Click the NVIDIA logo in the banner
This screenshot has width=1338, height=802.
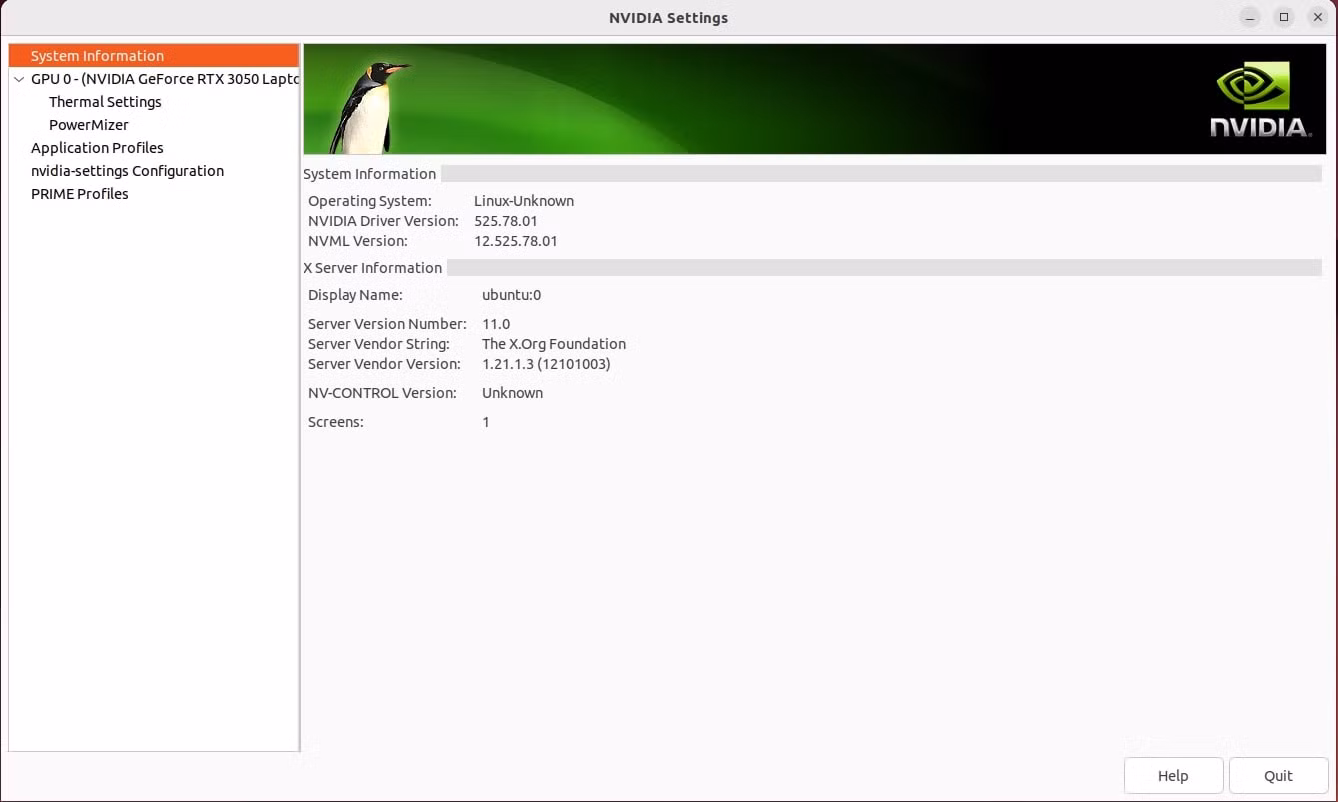tap(1259, 99)
